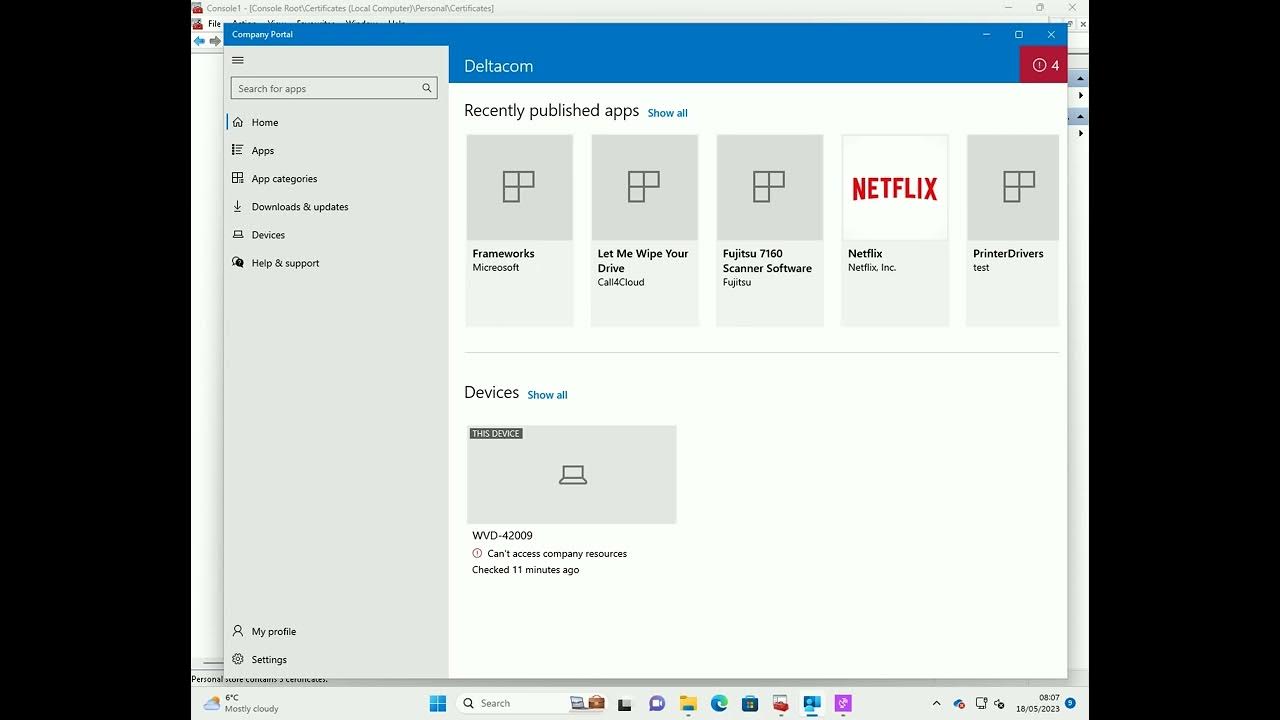The width and height of the screenshot is (1280, 720).
Task: Show hidden system tray icons chevron
Action: 937,703
